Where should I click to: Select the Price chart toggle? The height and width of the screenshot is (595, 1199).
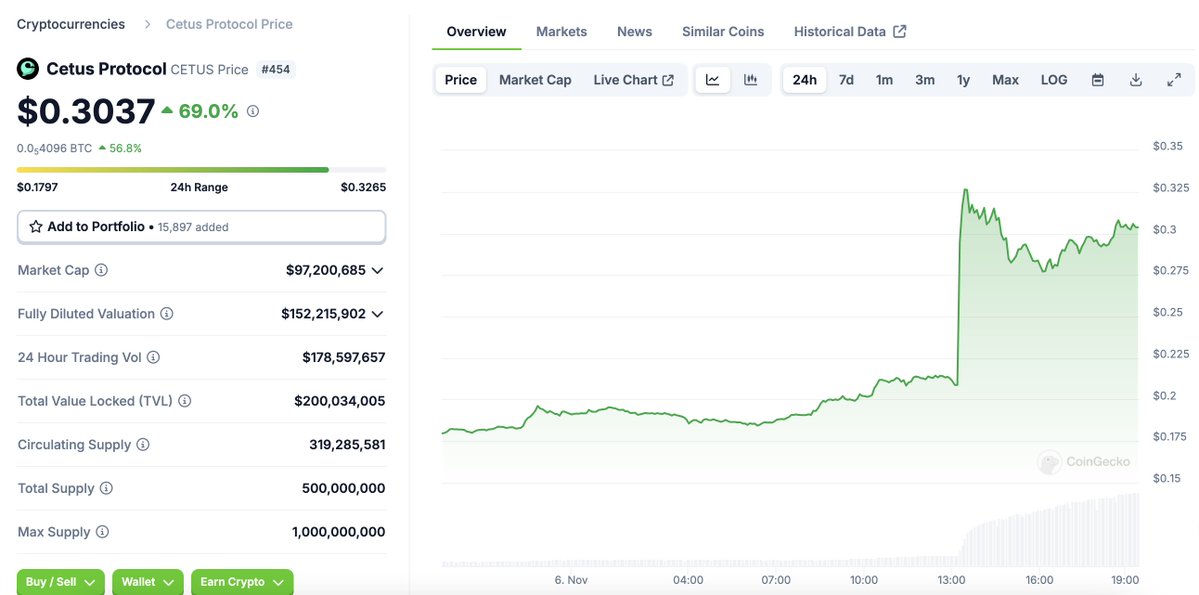(461, 80)
